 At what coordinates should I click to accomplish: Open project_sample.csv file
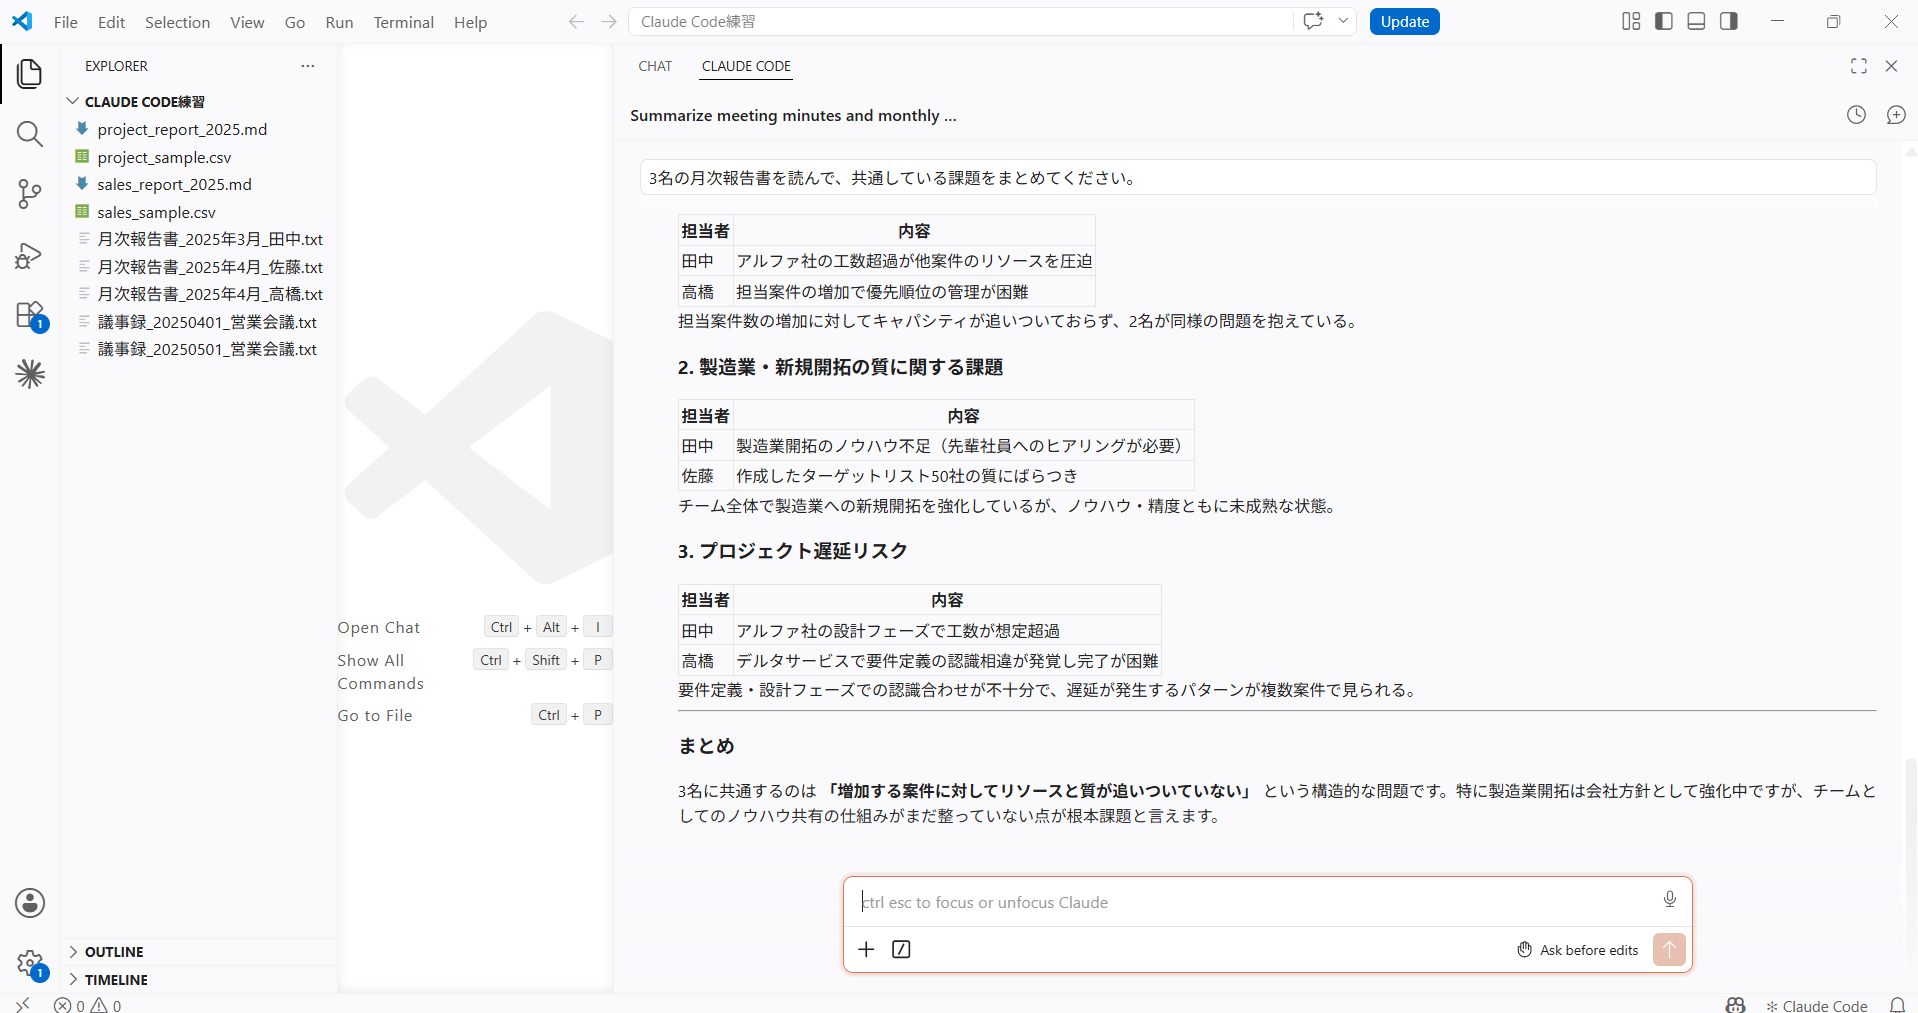point(164,157)
